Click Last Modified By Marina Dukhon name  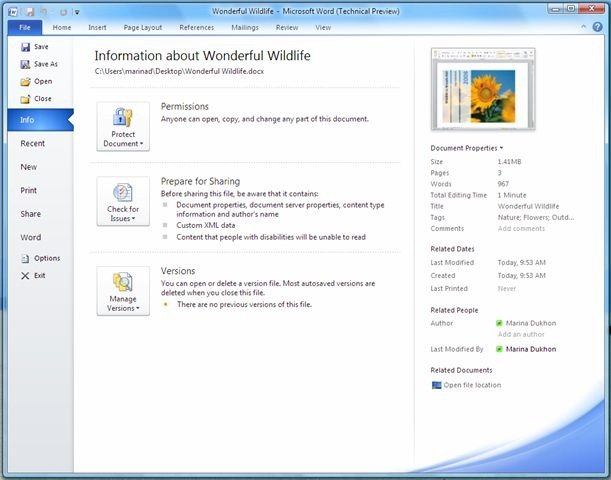point(531,349)
